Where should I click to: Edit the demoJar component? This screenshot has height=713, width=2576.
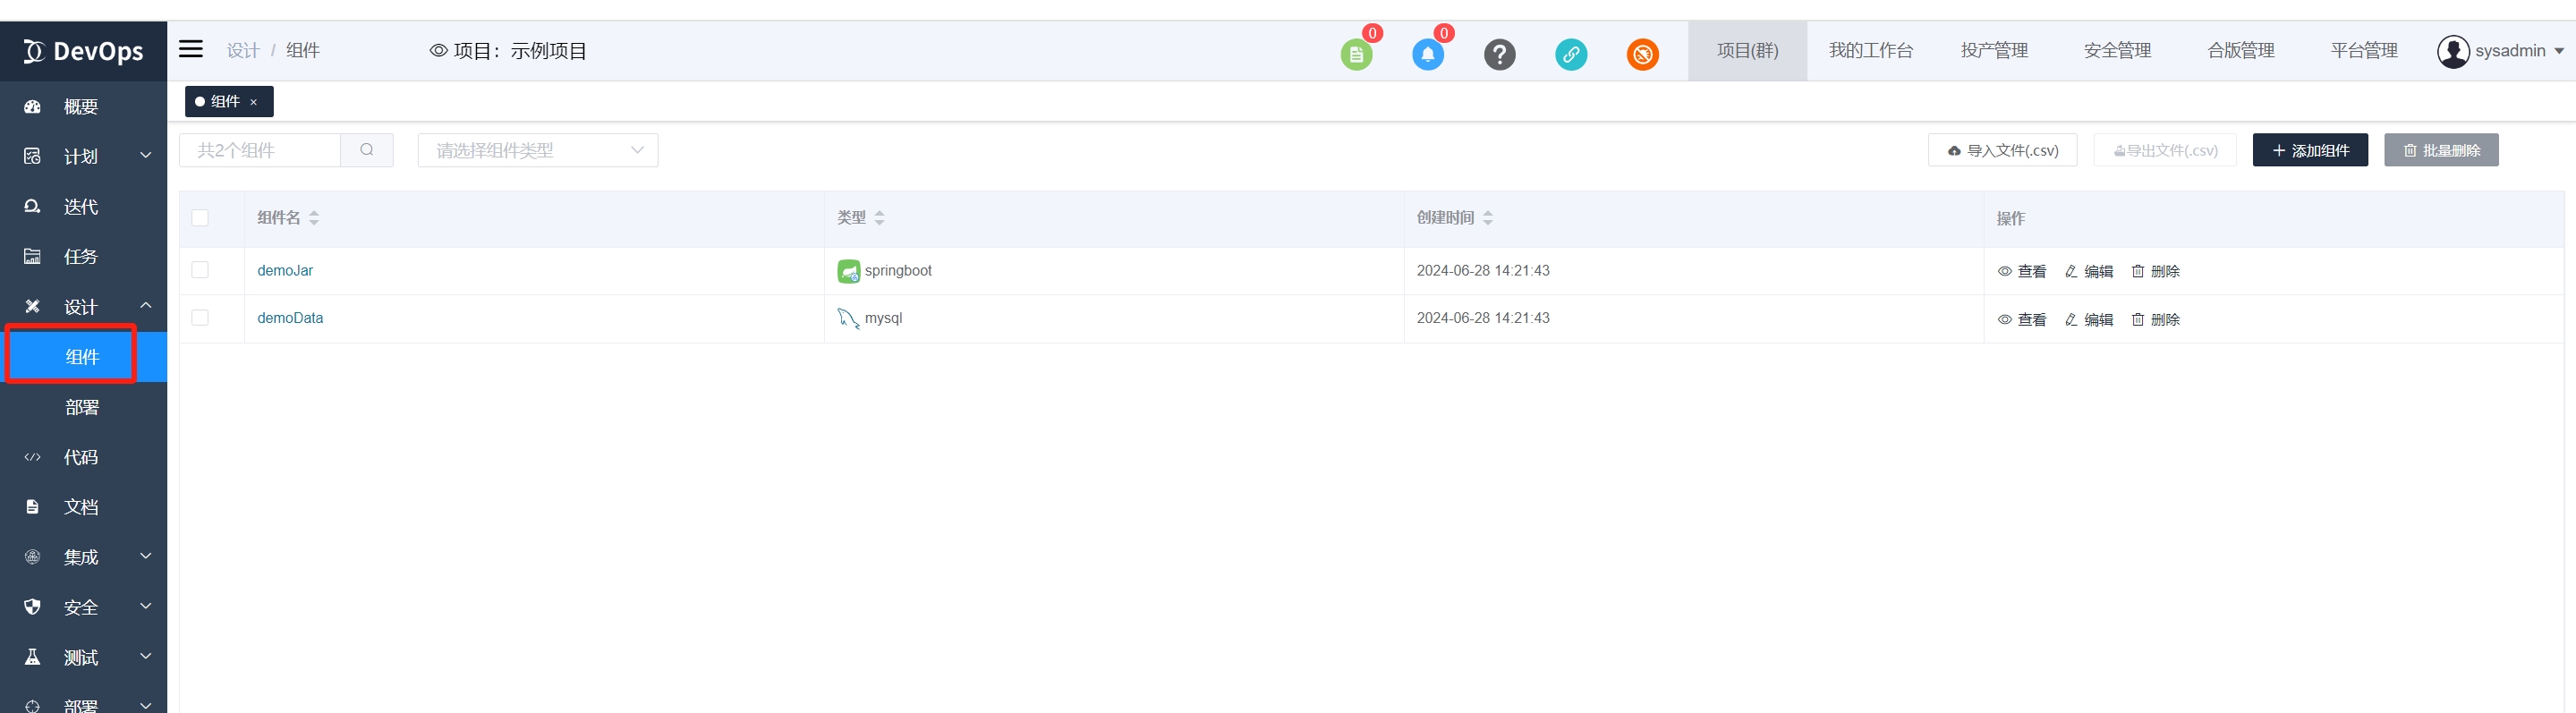point(2089,271)
